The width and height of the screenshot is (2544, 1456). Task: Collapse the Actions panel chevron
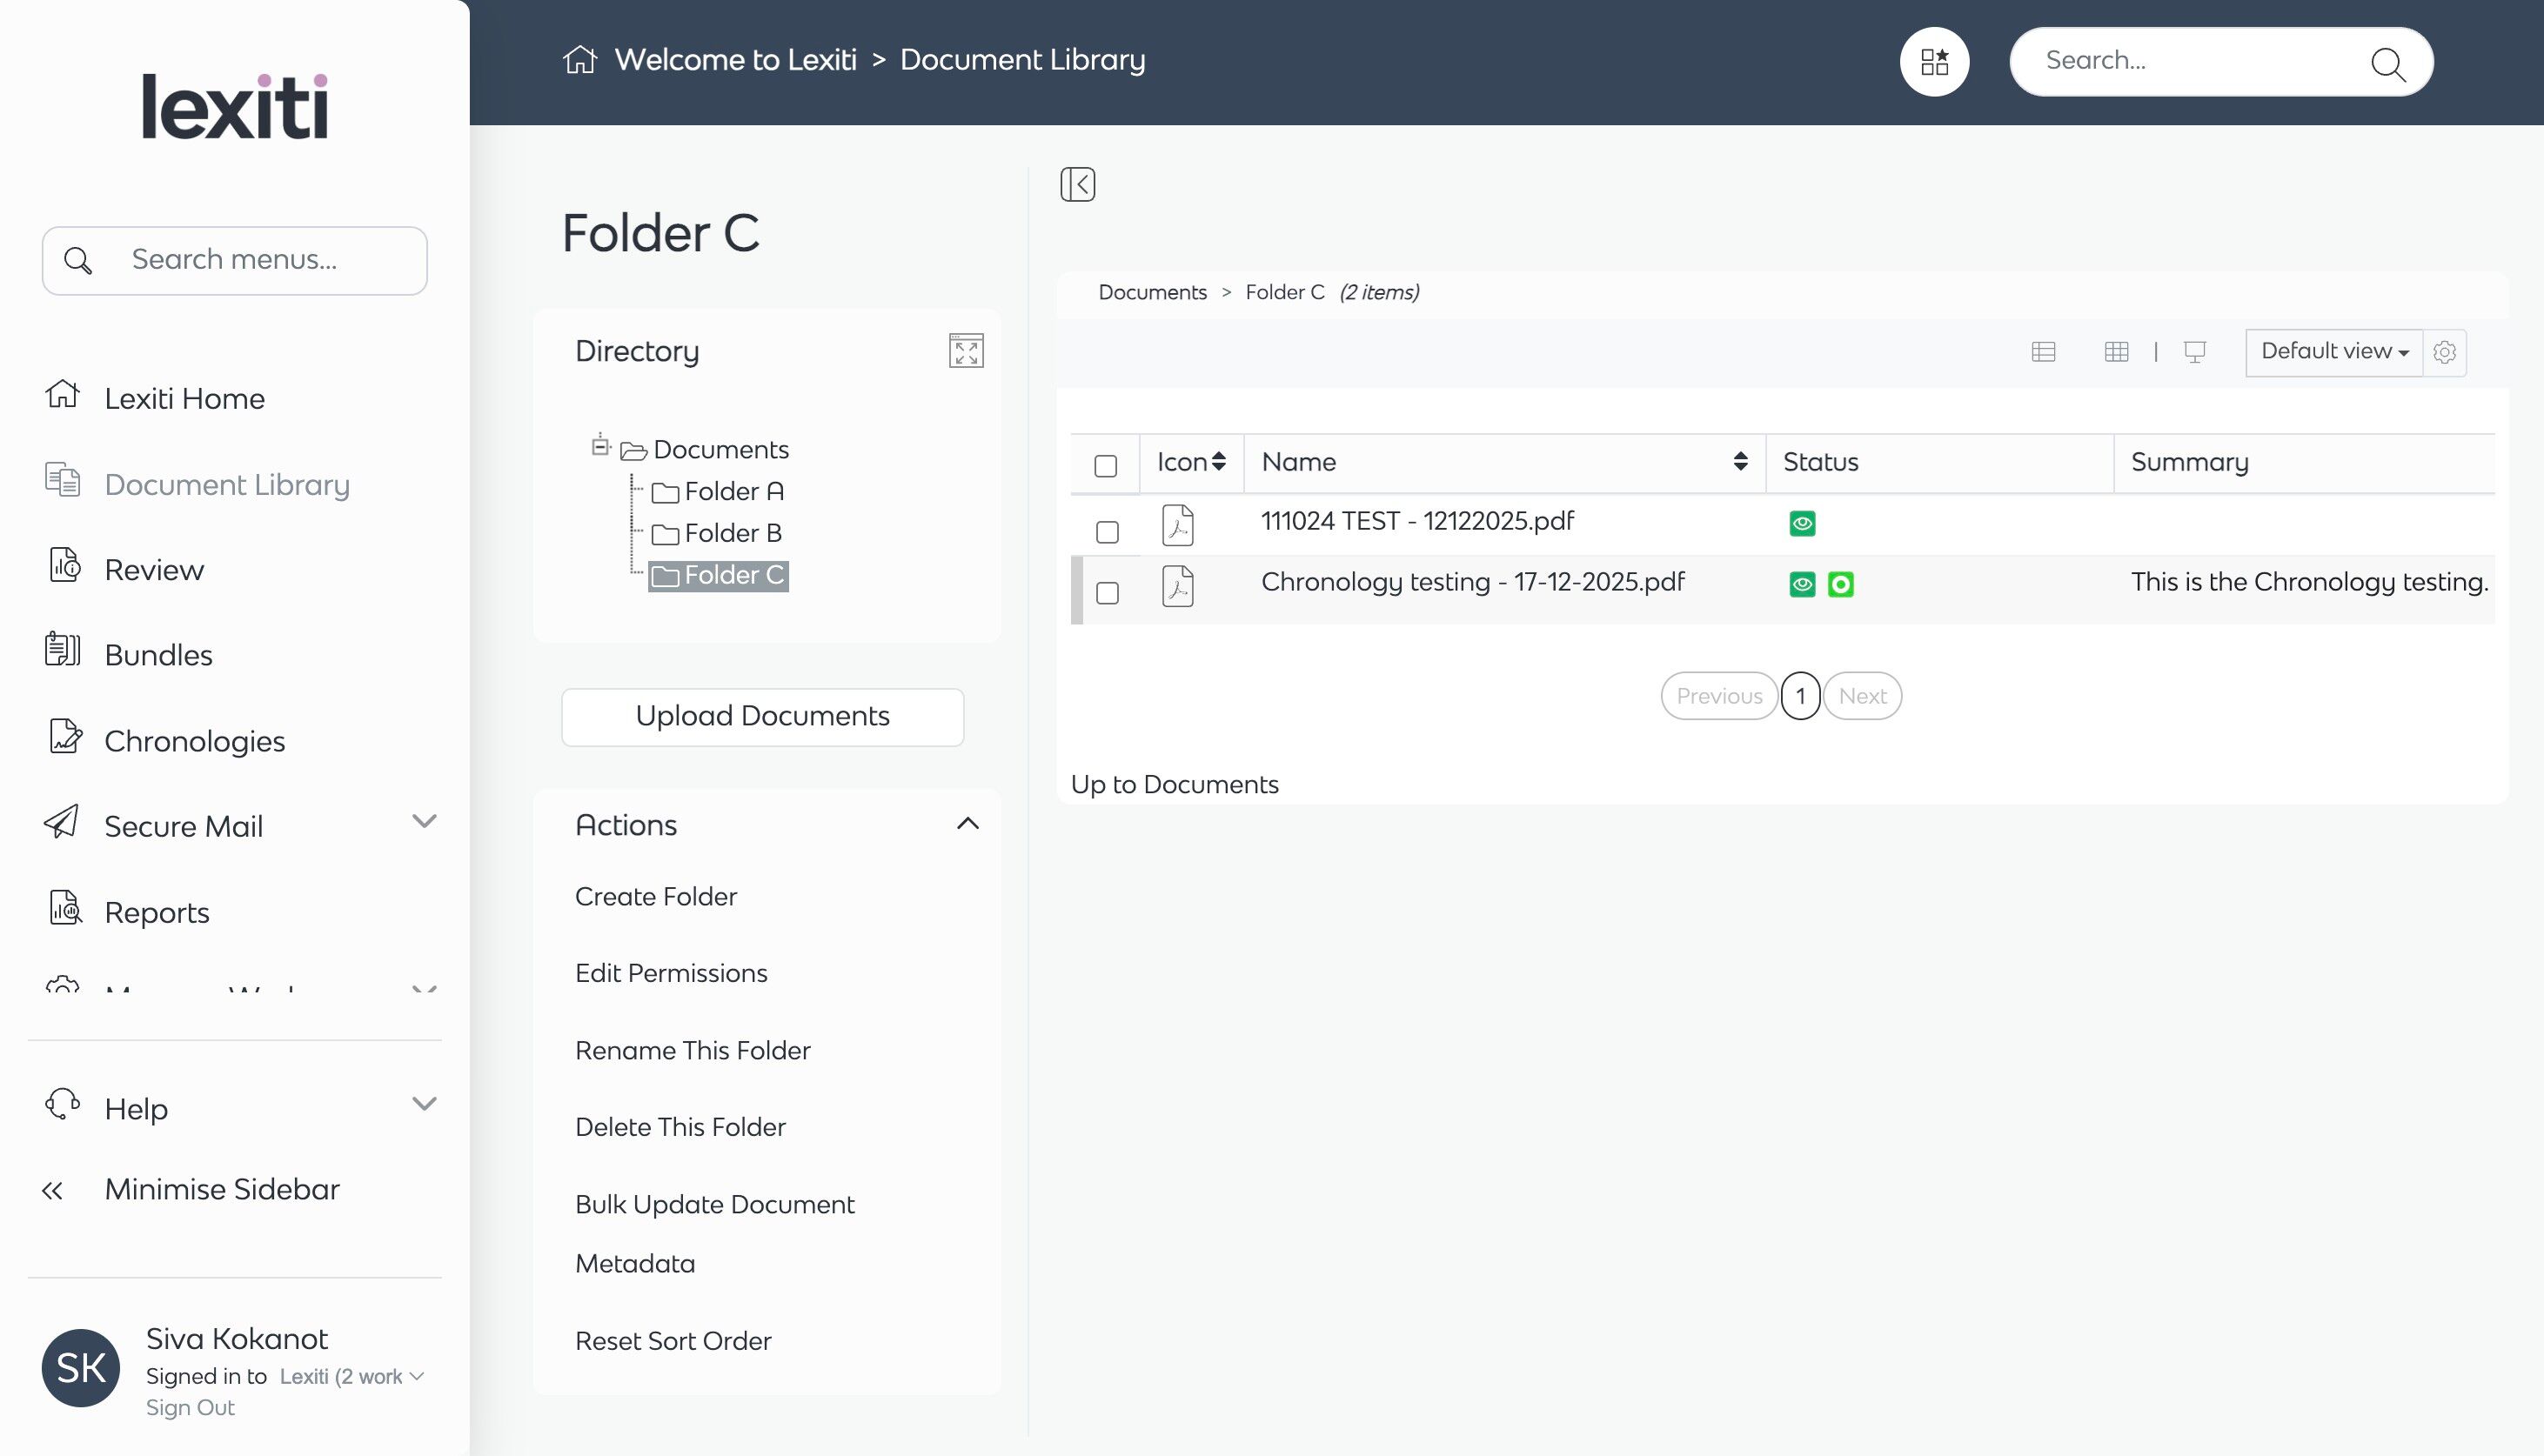pyautogui.click(x=967, y=824)
